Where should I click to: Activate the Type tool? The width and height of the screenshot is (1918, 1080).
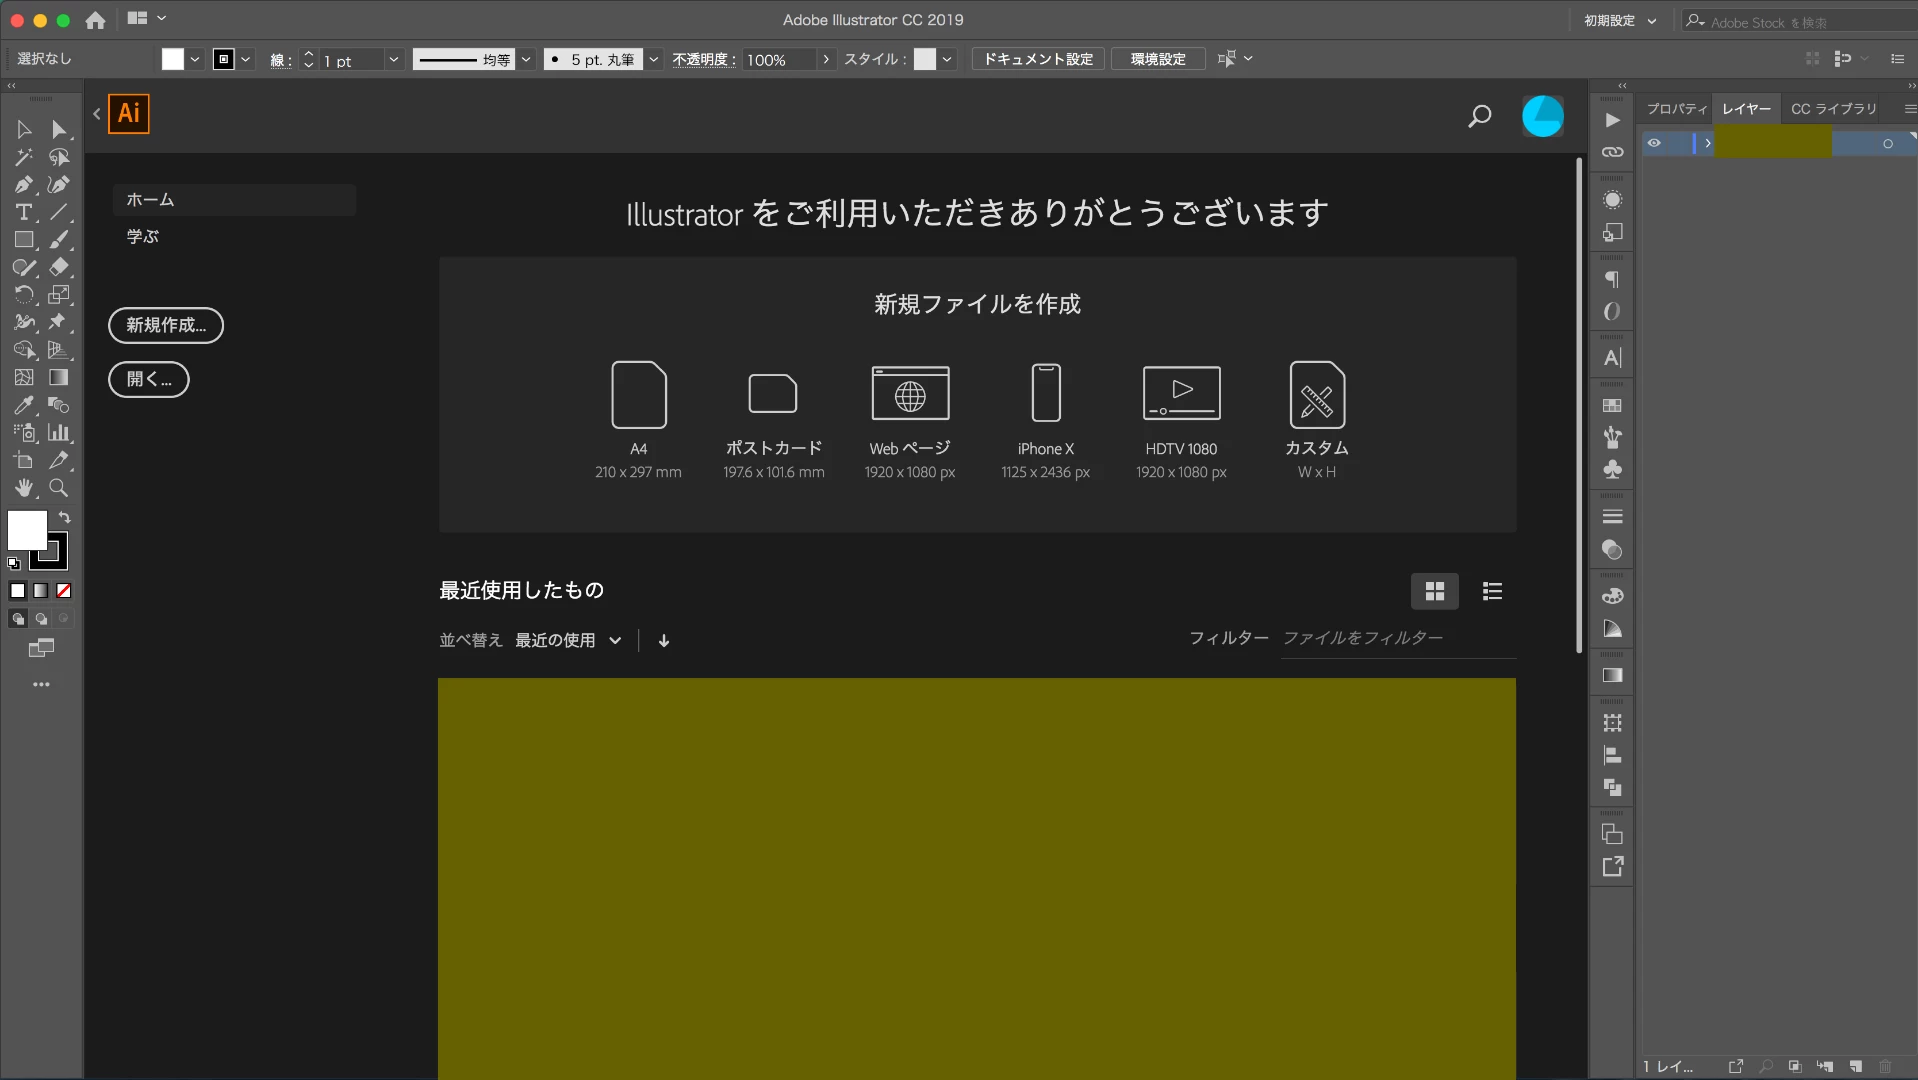pyautogui.click(x=24, y=212)
